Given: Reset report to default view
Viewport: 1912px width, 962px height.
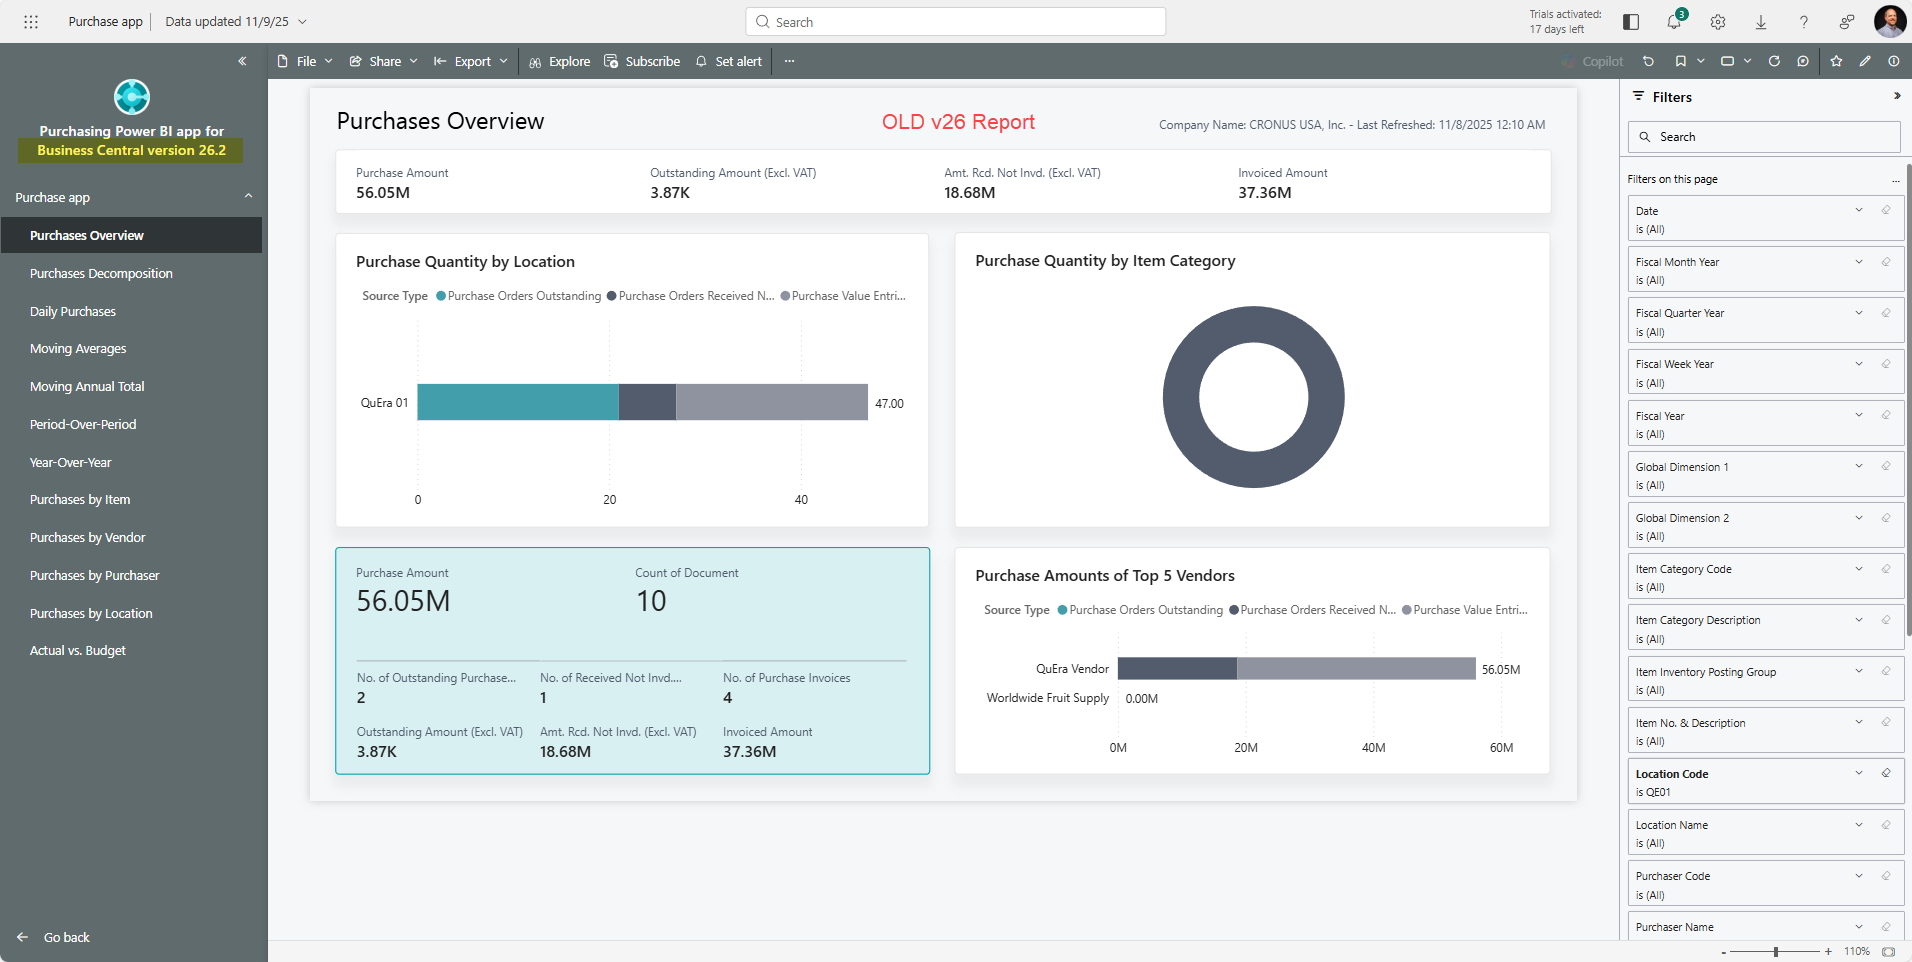Looking at the screenshot, I should [1648, 61].
